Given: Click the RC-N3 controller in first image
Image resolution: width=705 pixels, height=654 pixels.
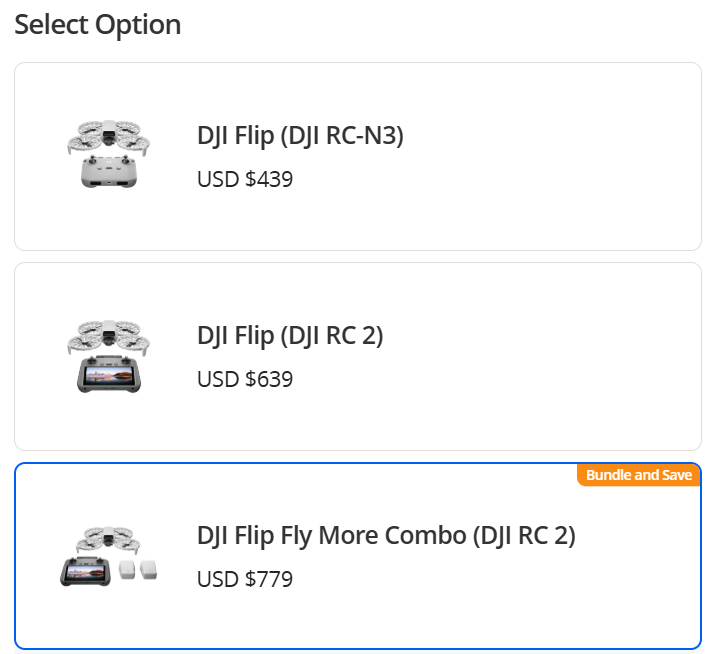Looking at the screenshot, I should (108, 171).
